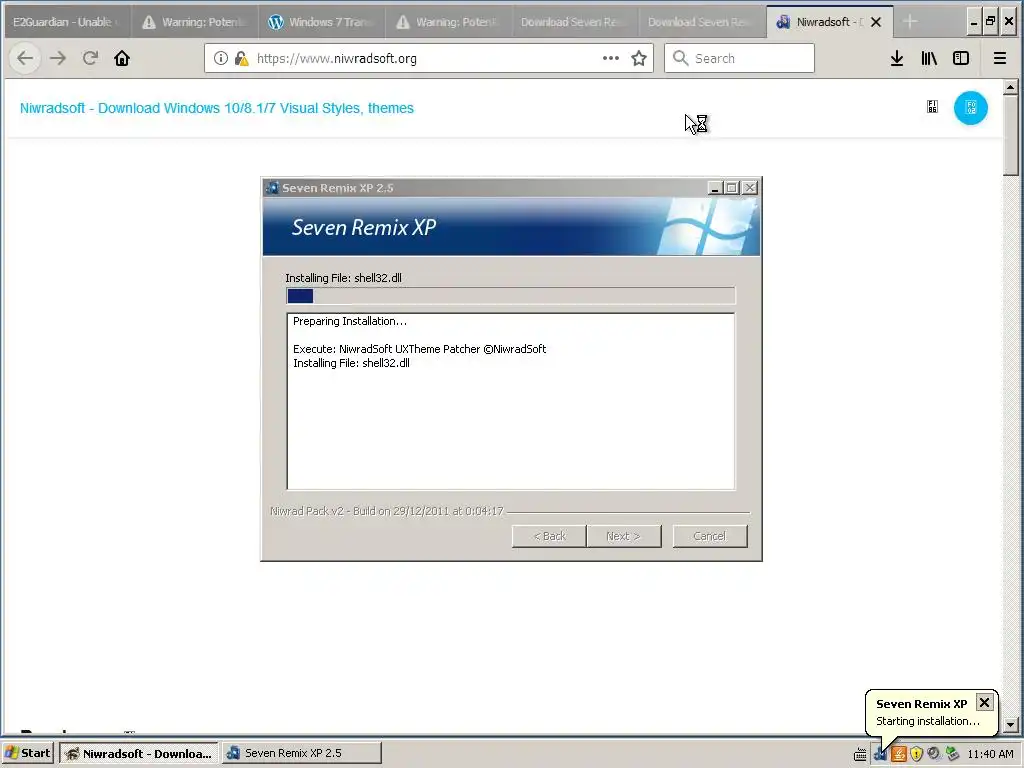Open the Firefox hamburger menu
The image size is (1024, 768).
point(999,58)
